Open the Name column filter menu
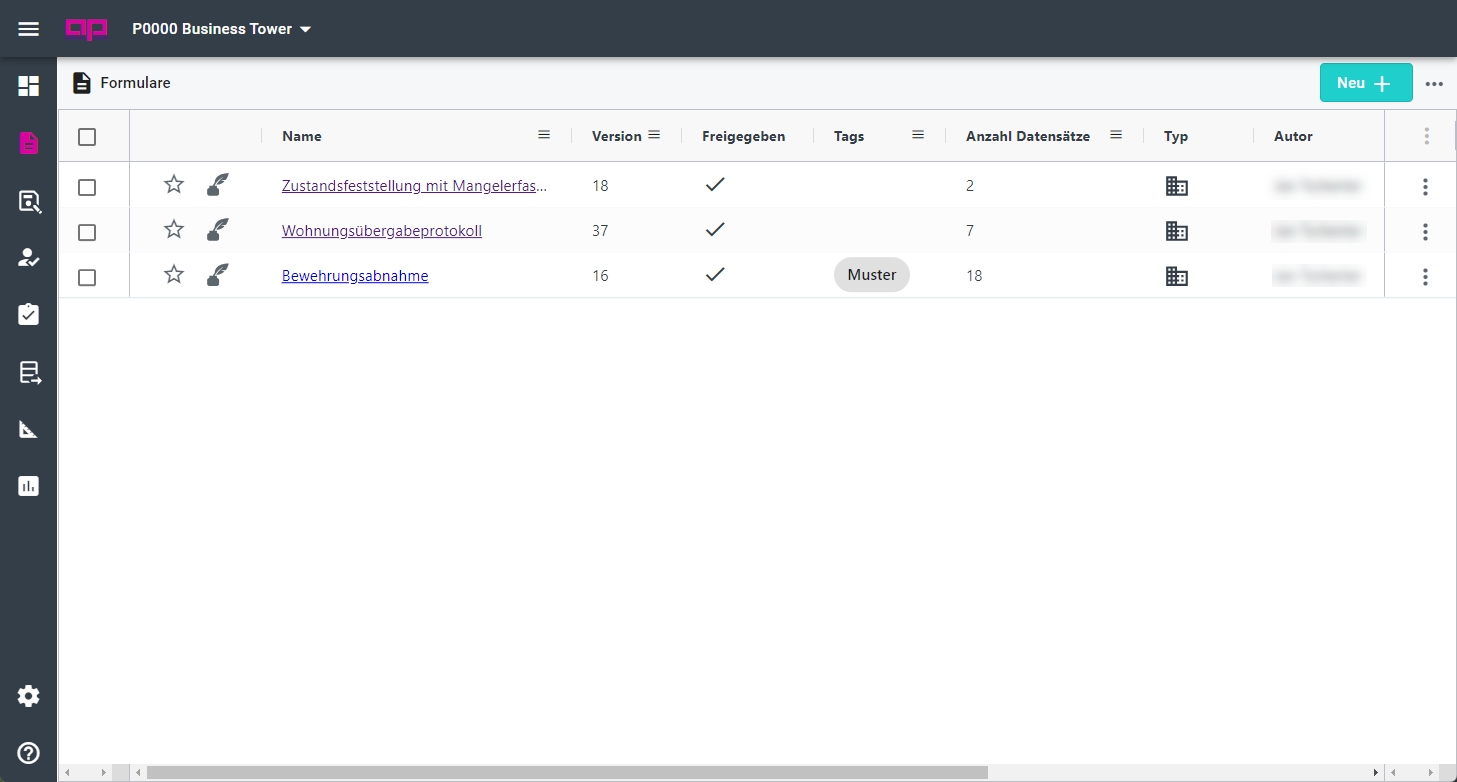Image resolution: width=1457 pixels, height=782 pixels. tap(544, 135)
